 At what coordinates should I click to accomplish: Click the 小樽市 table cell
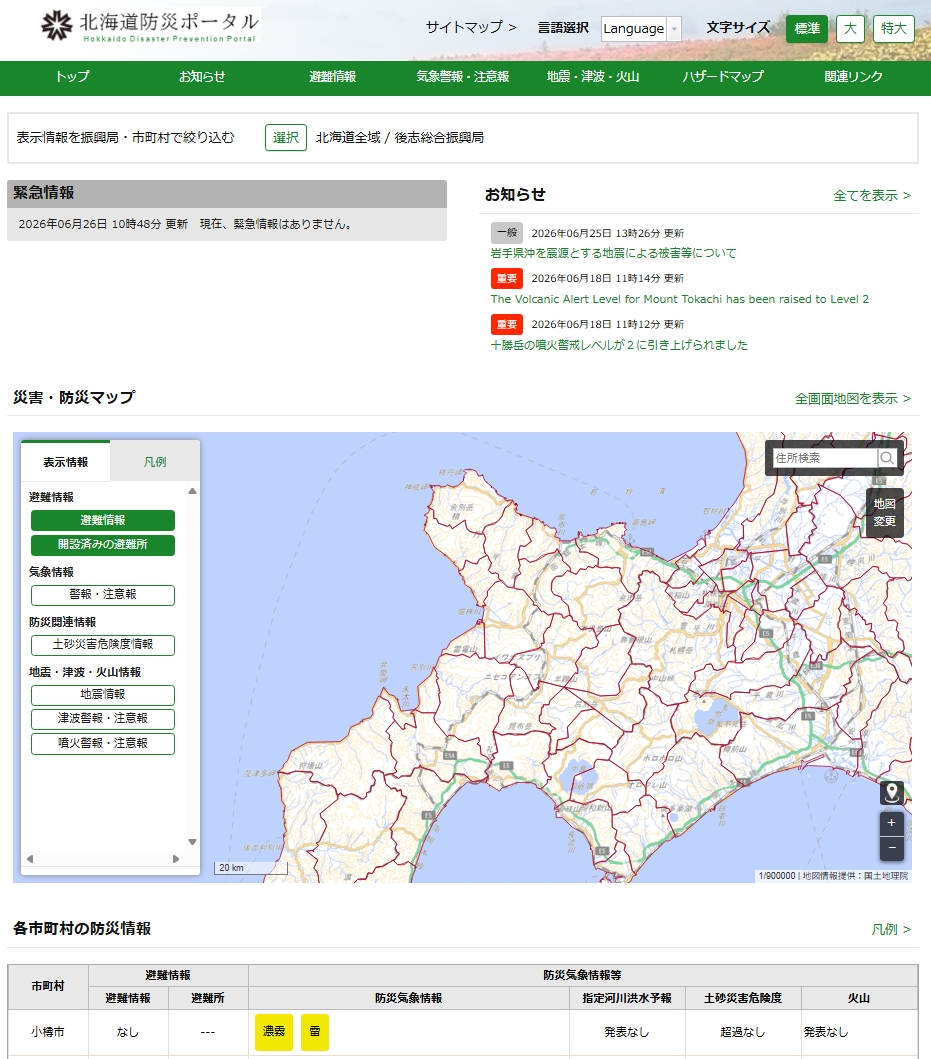tap(48, 1032)
